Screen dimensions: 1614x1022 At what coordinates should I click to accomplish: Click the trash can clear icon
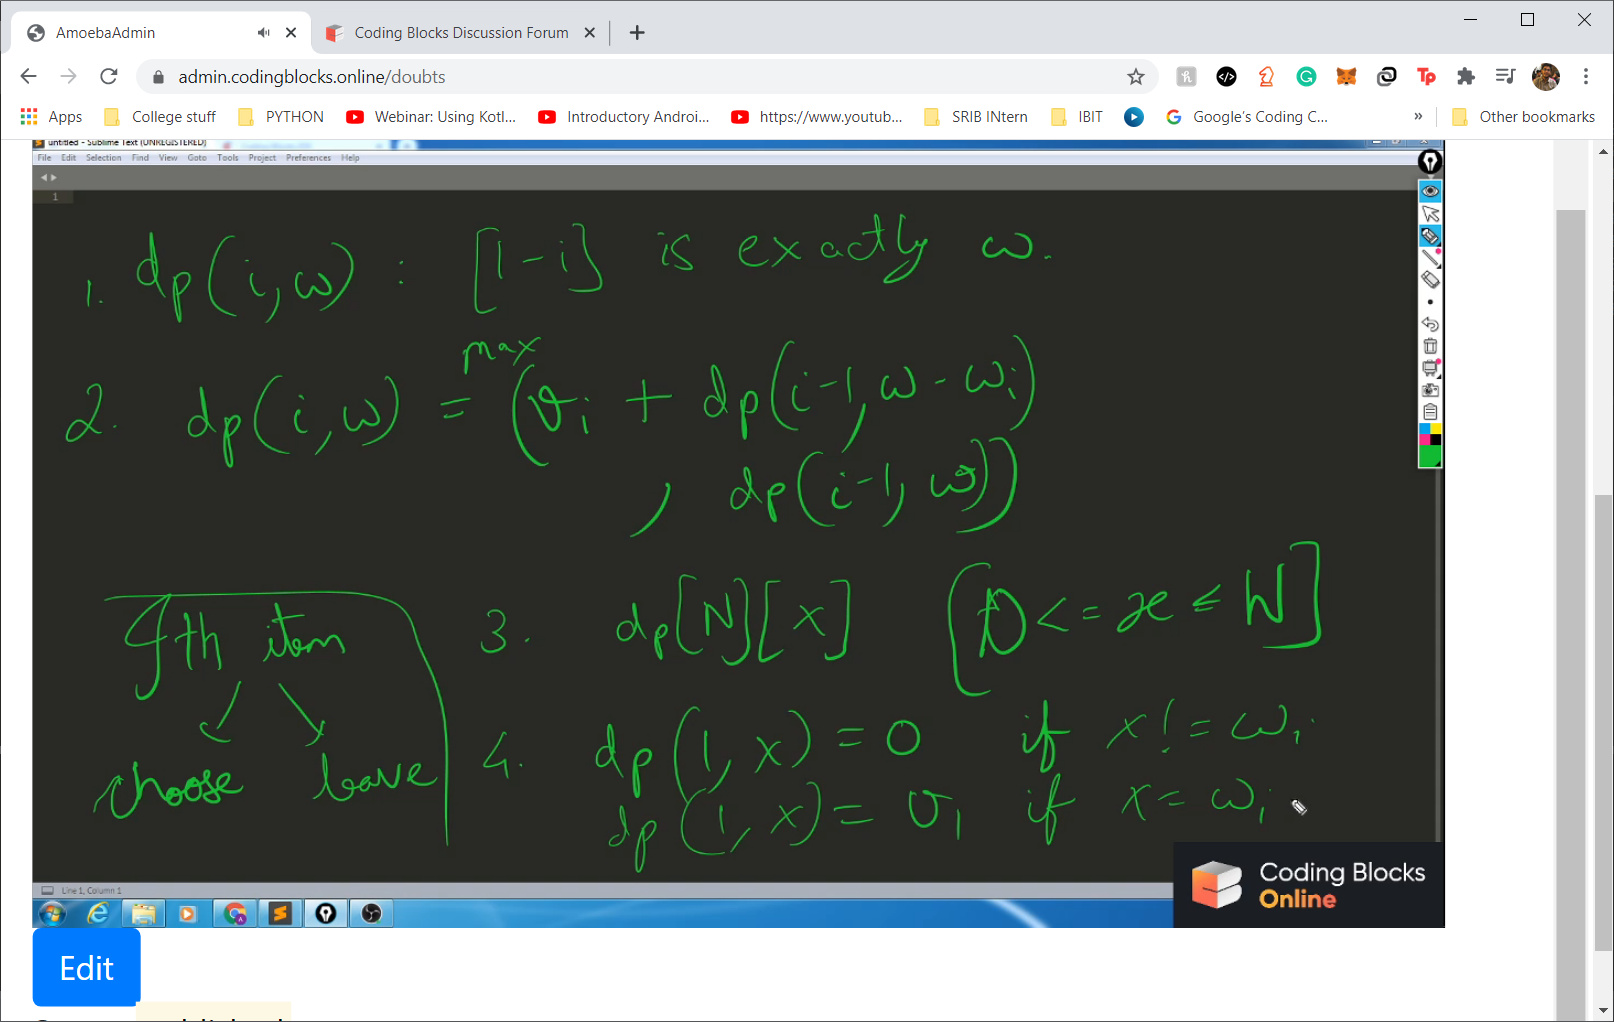(1430, 346)
